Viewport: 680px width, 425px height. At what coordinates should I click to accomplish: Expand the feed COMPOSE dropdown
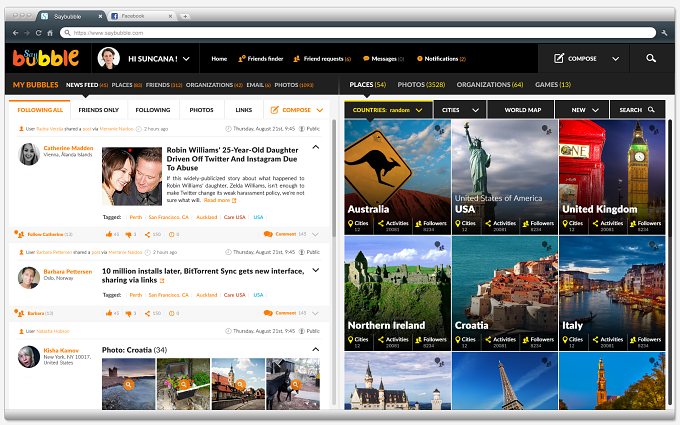pos(320,110)
